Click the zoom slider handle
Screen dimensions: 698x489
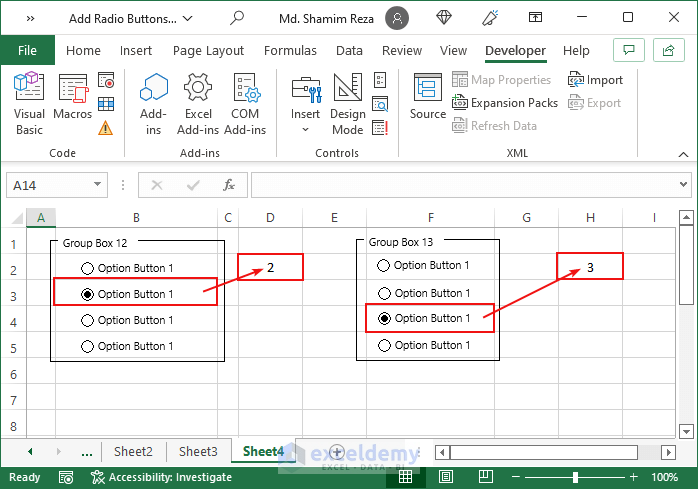point(575,477)
